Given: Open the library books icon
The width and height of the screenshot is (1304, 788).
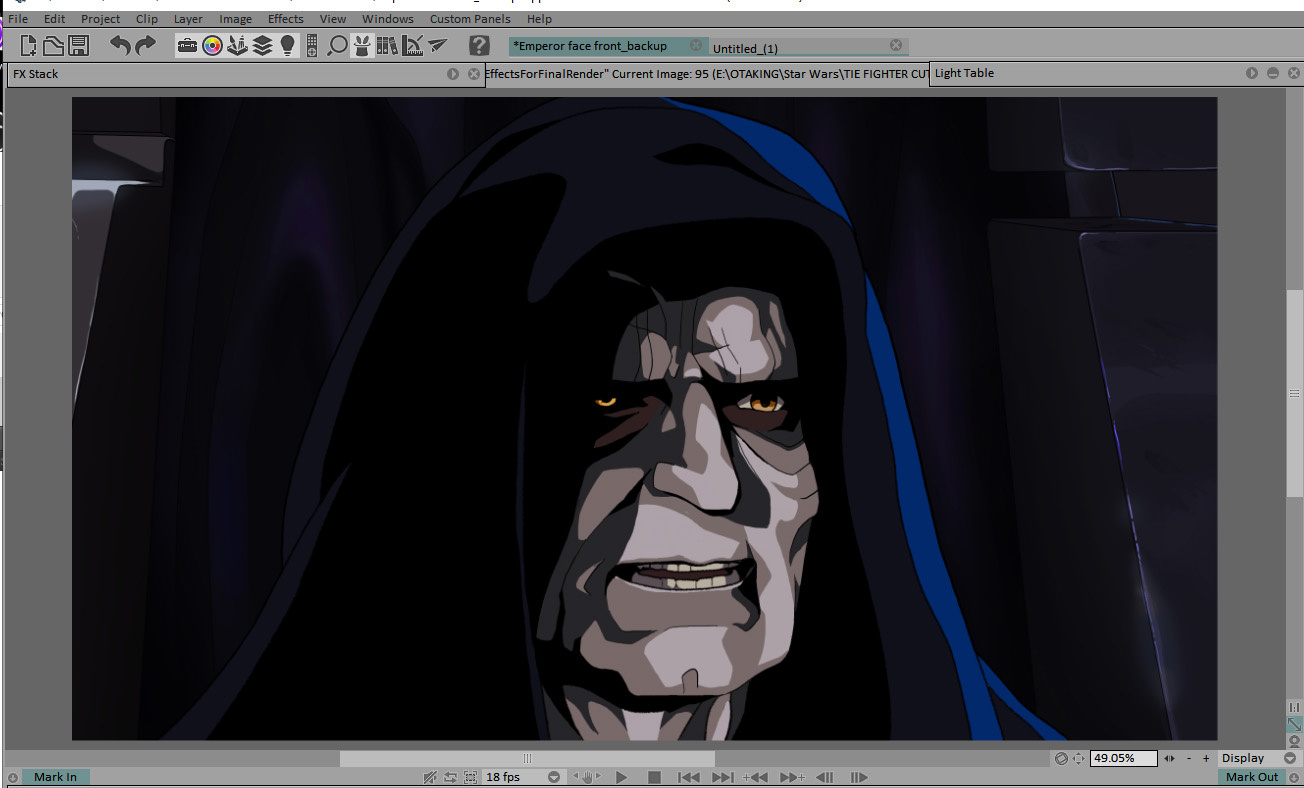Looking at the screenshot, I should [x=387, y=45].
